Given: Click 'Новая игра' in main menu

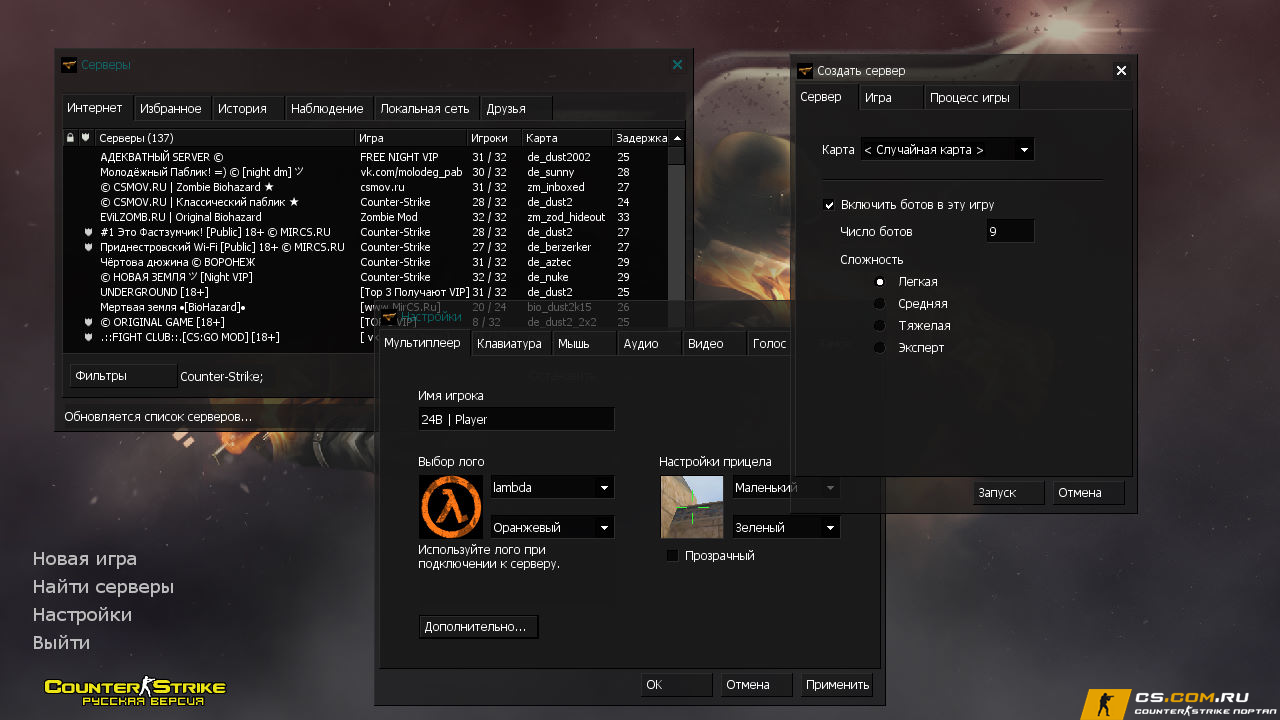Looking at the screenshot, I should click(85, 559).
